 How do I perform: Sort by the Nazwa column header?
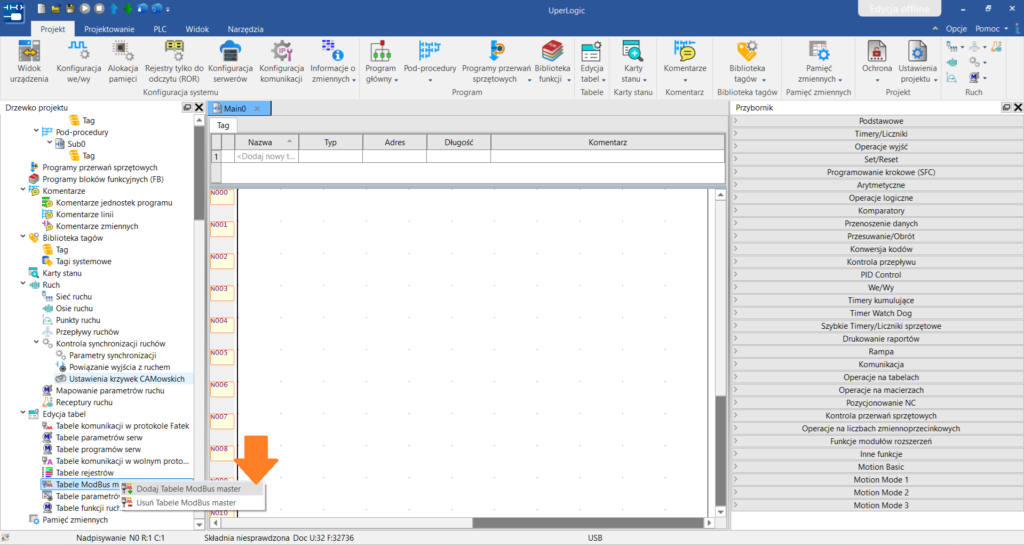[266, 142]
